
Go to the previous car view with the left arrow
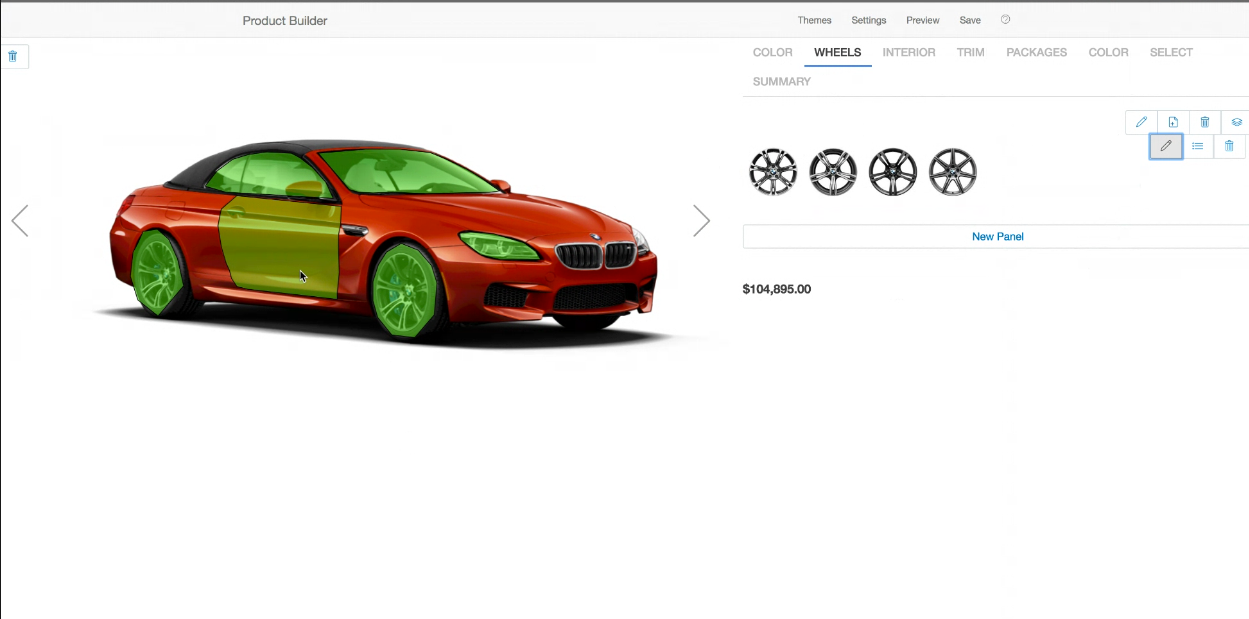coord(20,221)
